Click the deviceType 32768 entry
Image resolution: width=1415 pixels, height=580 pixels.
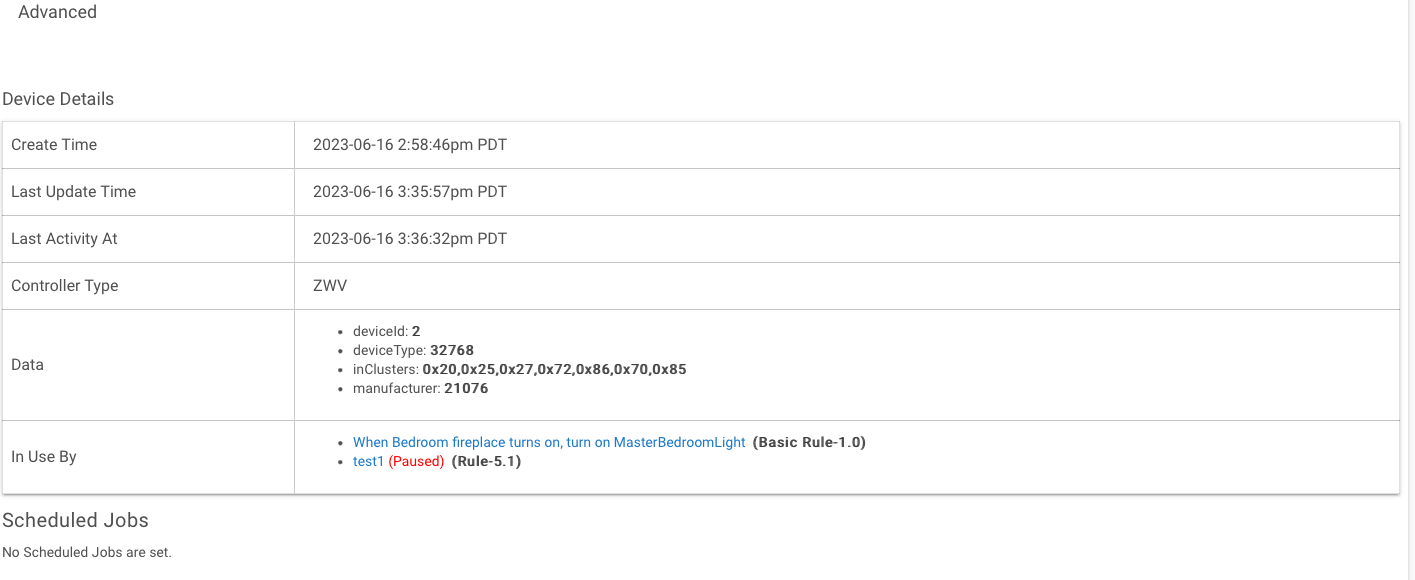click(x=413, y=350)
